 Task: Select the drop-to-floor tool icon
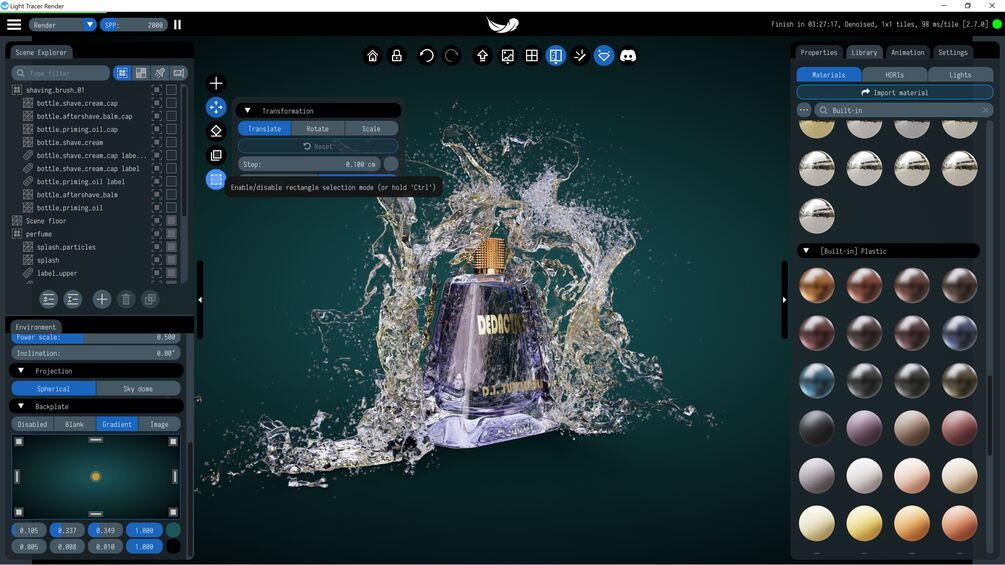(x=216, y=131)
